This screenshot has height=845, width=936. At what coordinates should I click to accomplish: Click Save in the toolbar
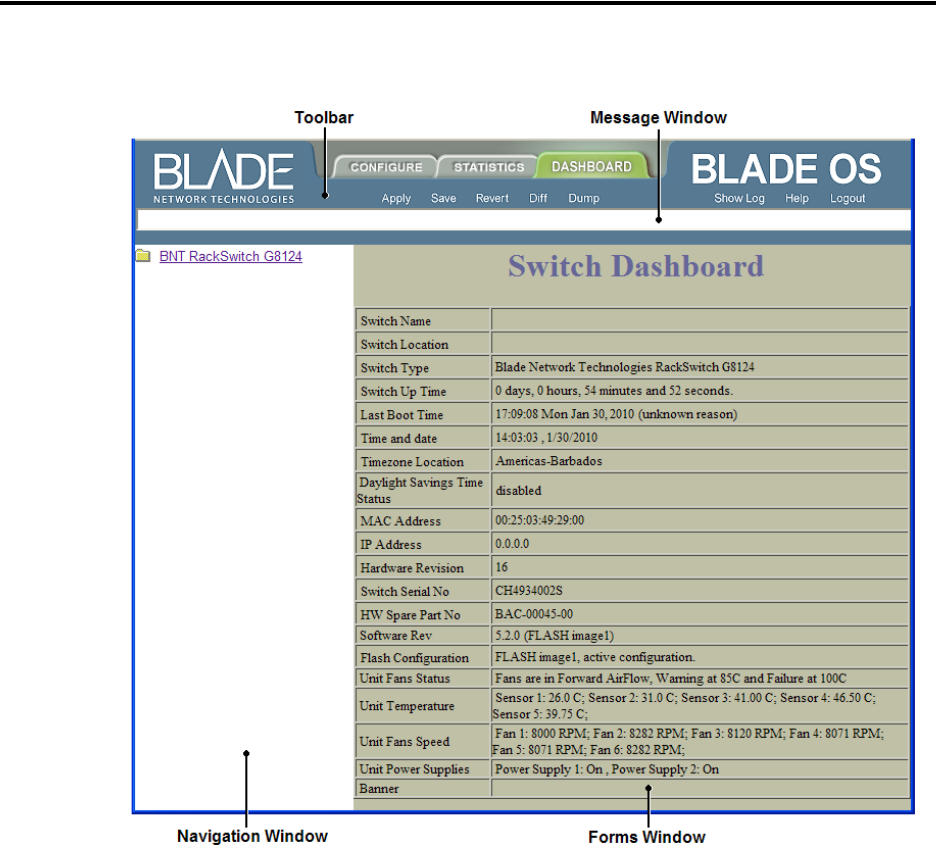pyautogui.click(x=444, y=198)
